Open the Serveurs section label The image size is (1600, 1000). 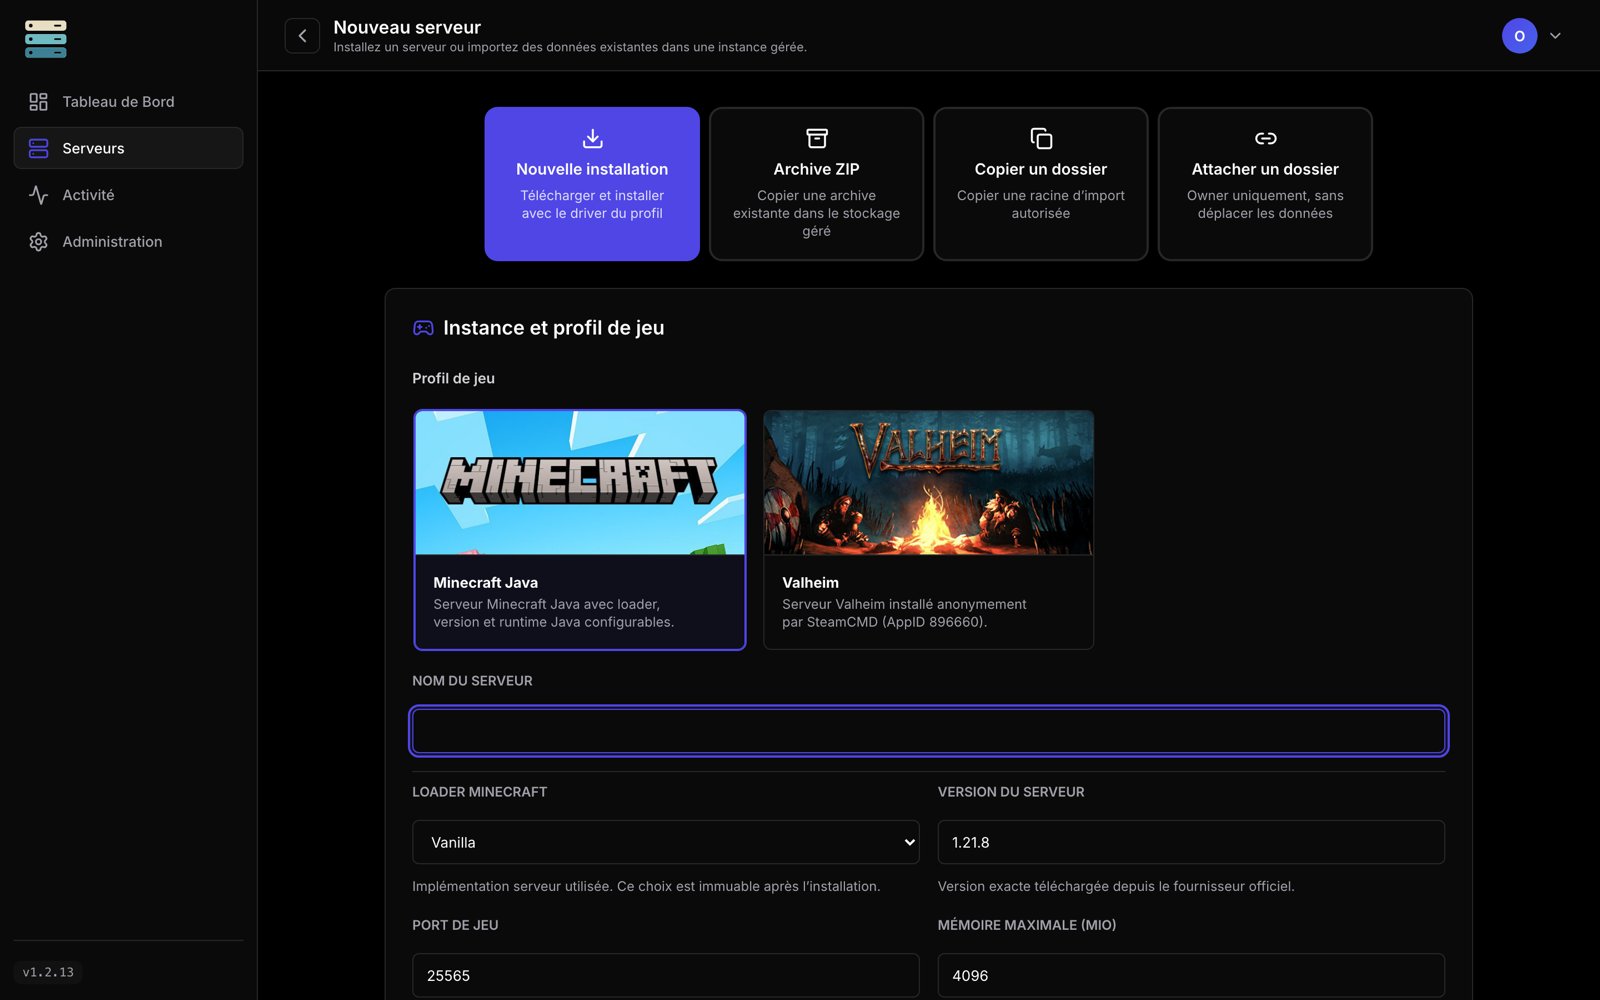[x=94, y=148]
